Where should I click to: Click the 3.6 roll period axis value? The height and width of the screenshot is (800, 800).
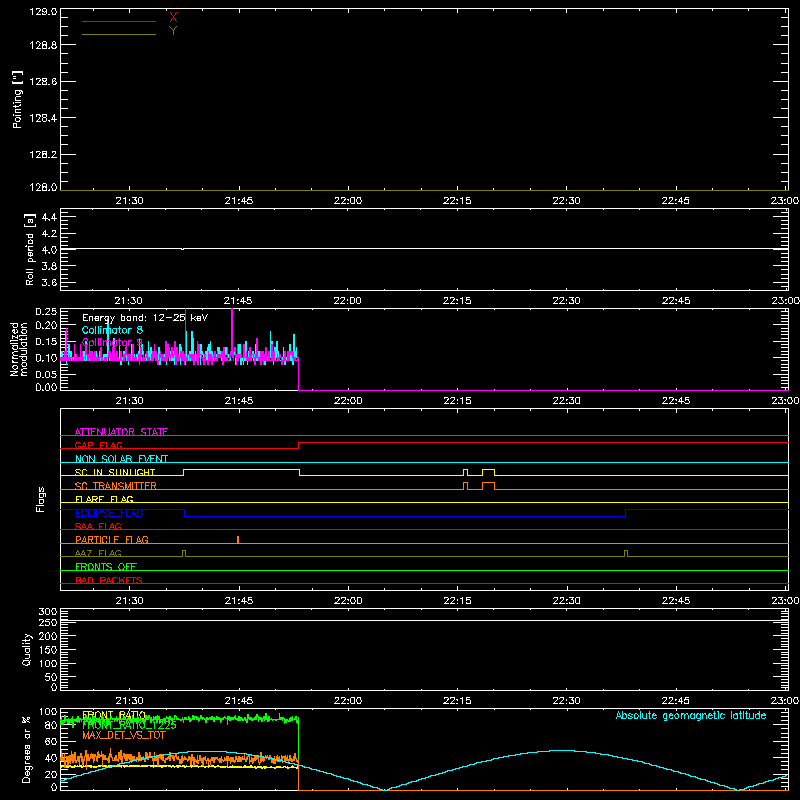49,282
